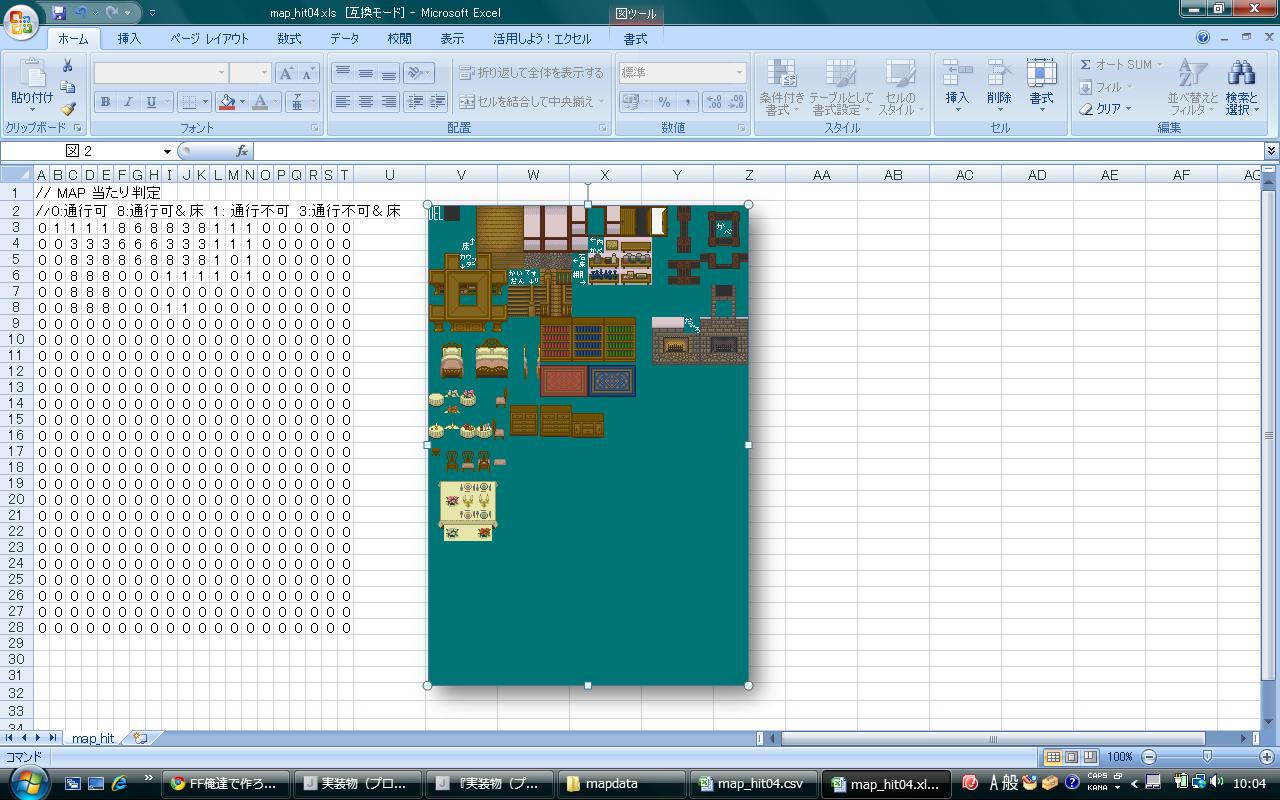Viewport: 1280px width, 800px height.
Task: Expand the formula bar chevron
Action: [x=1271, y=151]
